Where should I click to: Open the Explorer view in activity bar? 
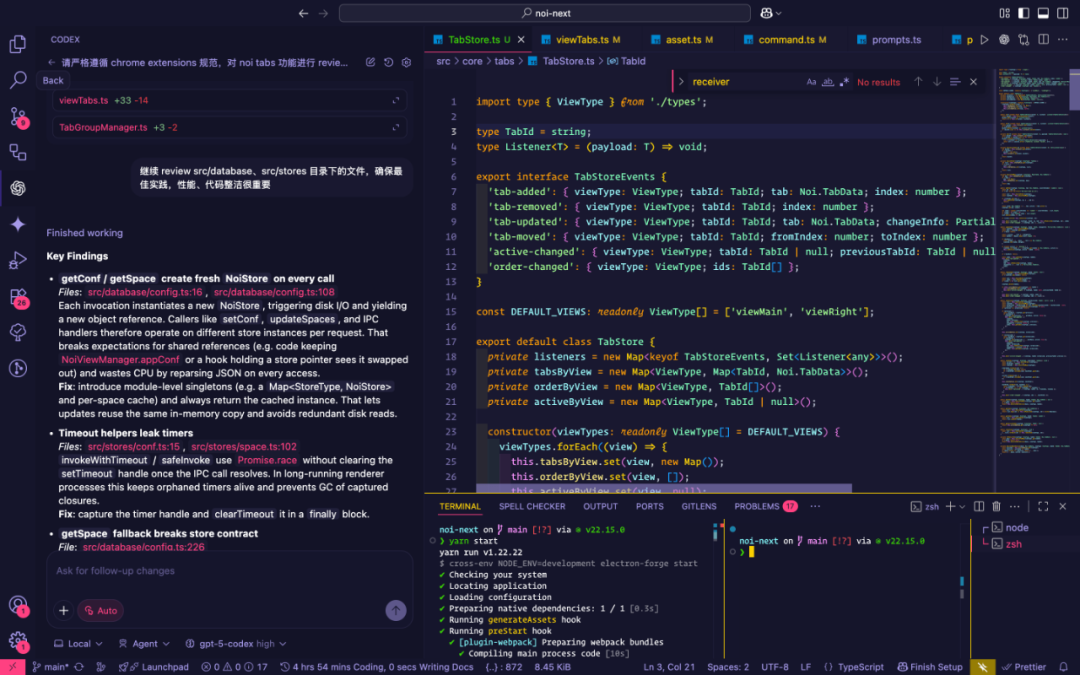point(18,44)
